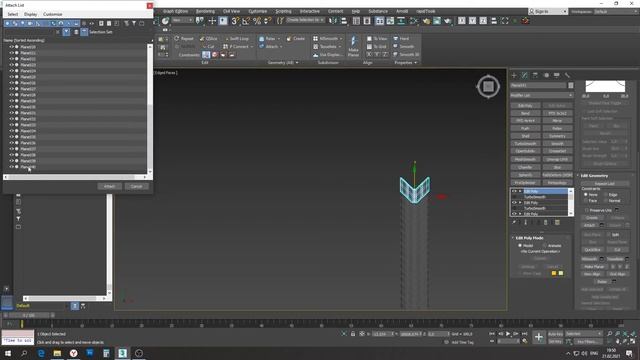
Task: Select the Model radio button
Action: (x=520, y=246)
